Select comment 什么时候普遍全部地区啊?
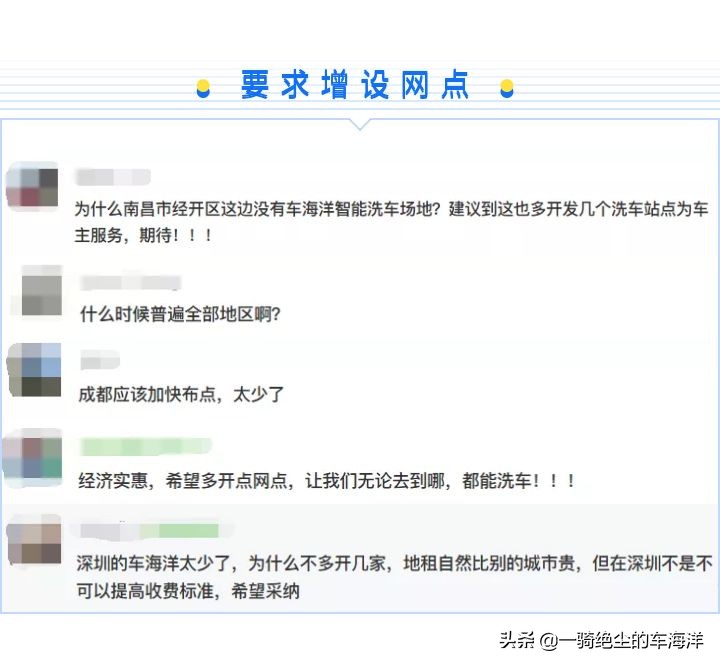The image size is (720, 666). (180, 314)
